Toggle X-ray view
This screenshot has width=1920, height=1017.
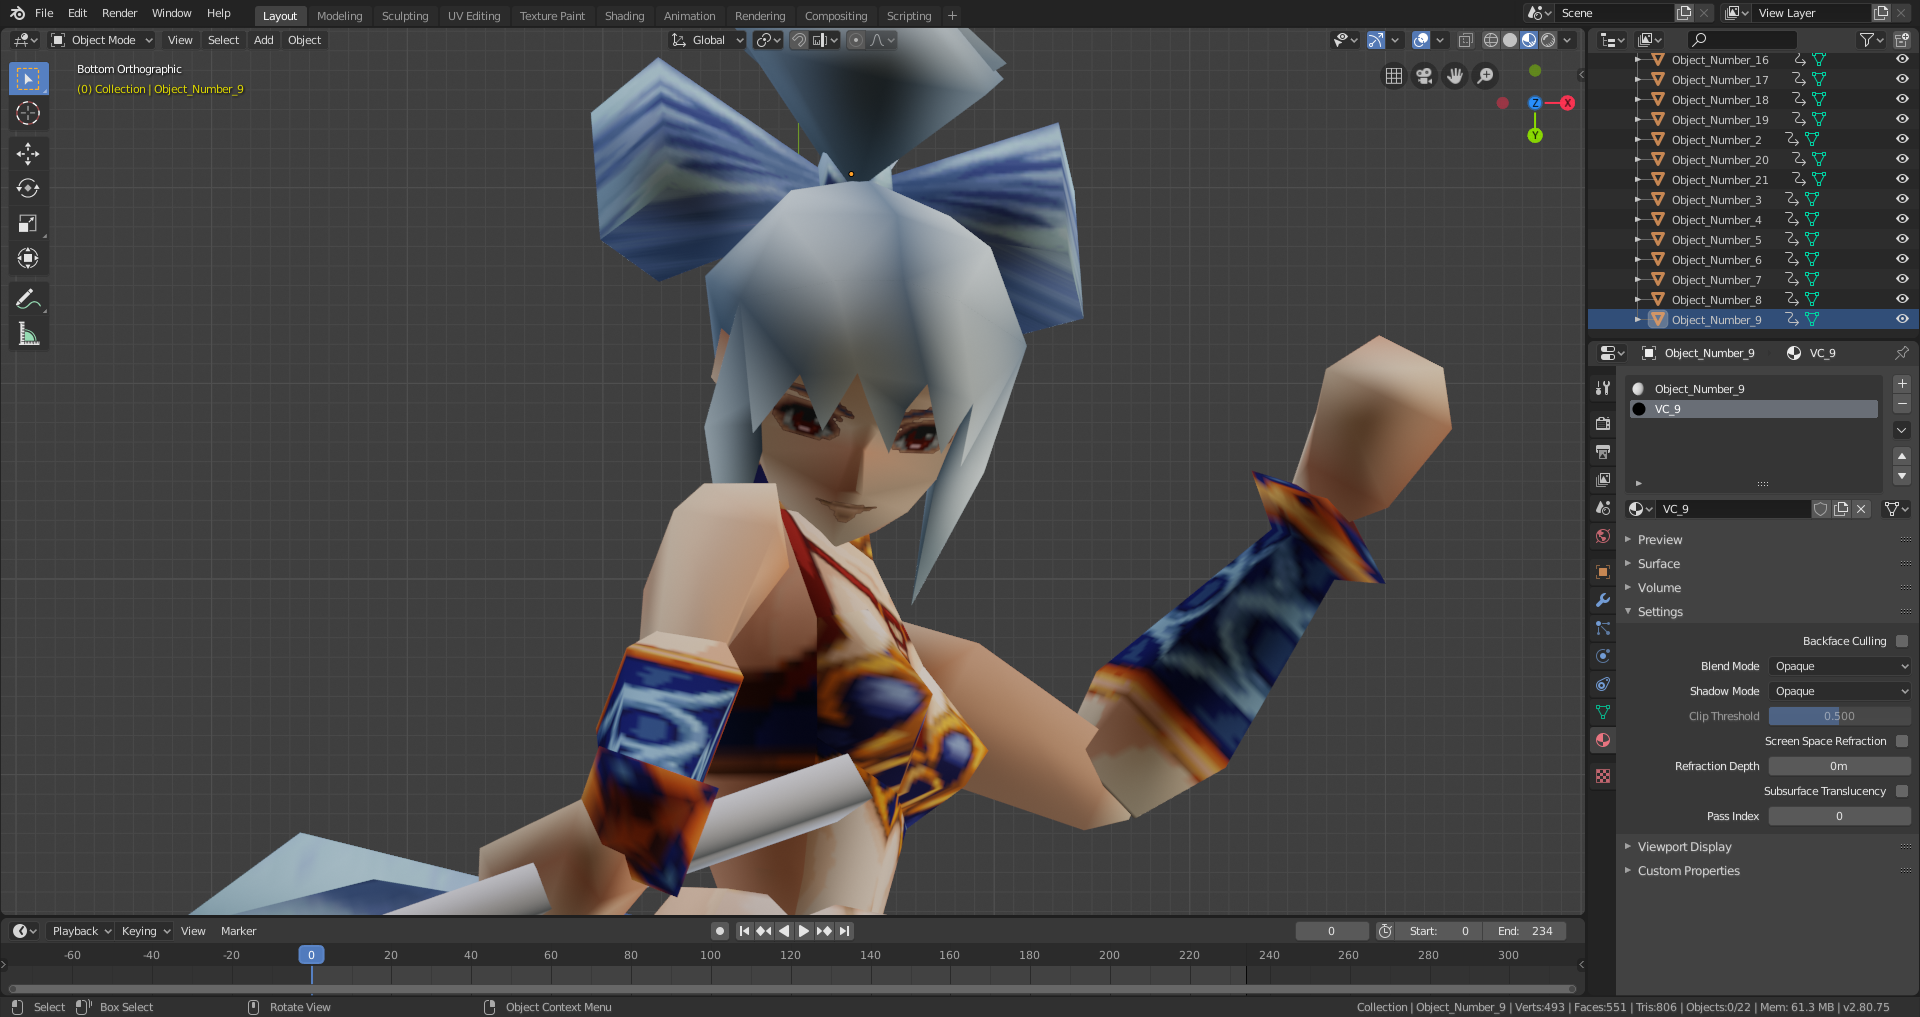[x=1466, y=40]
